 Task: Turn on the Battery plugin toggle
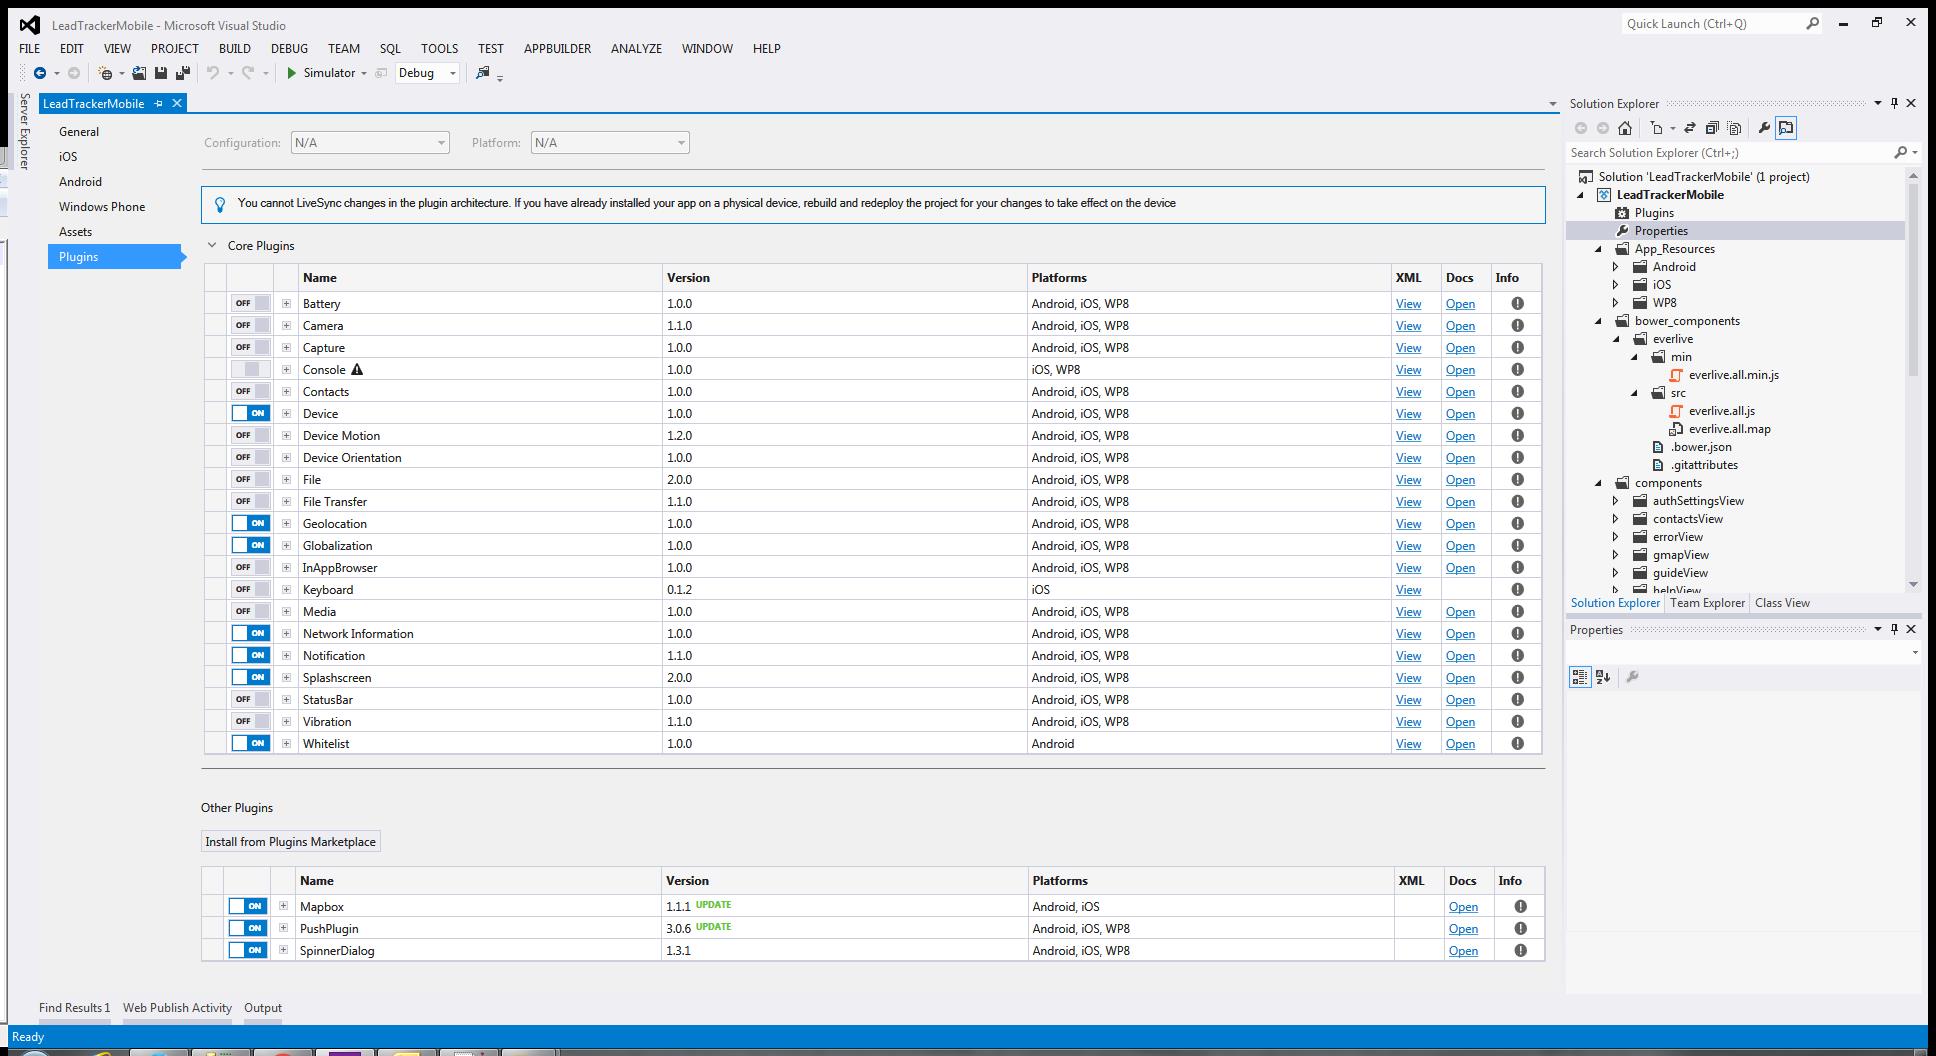pyautogui.click(x=250, y=303)
